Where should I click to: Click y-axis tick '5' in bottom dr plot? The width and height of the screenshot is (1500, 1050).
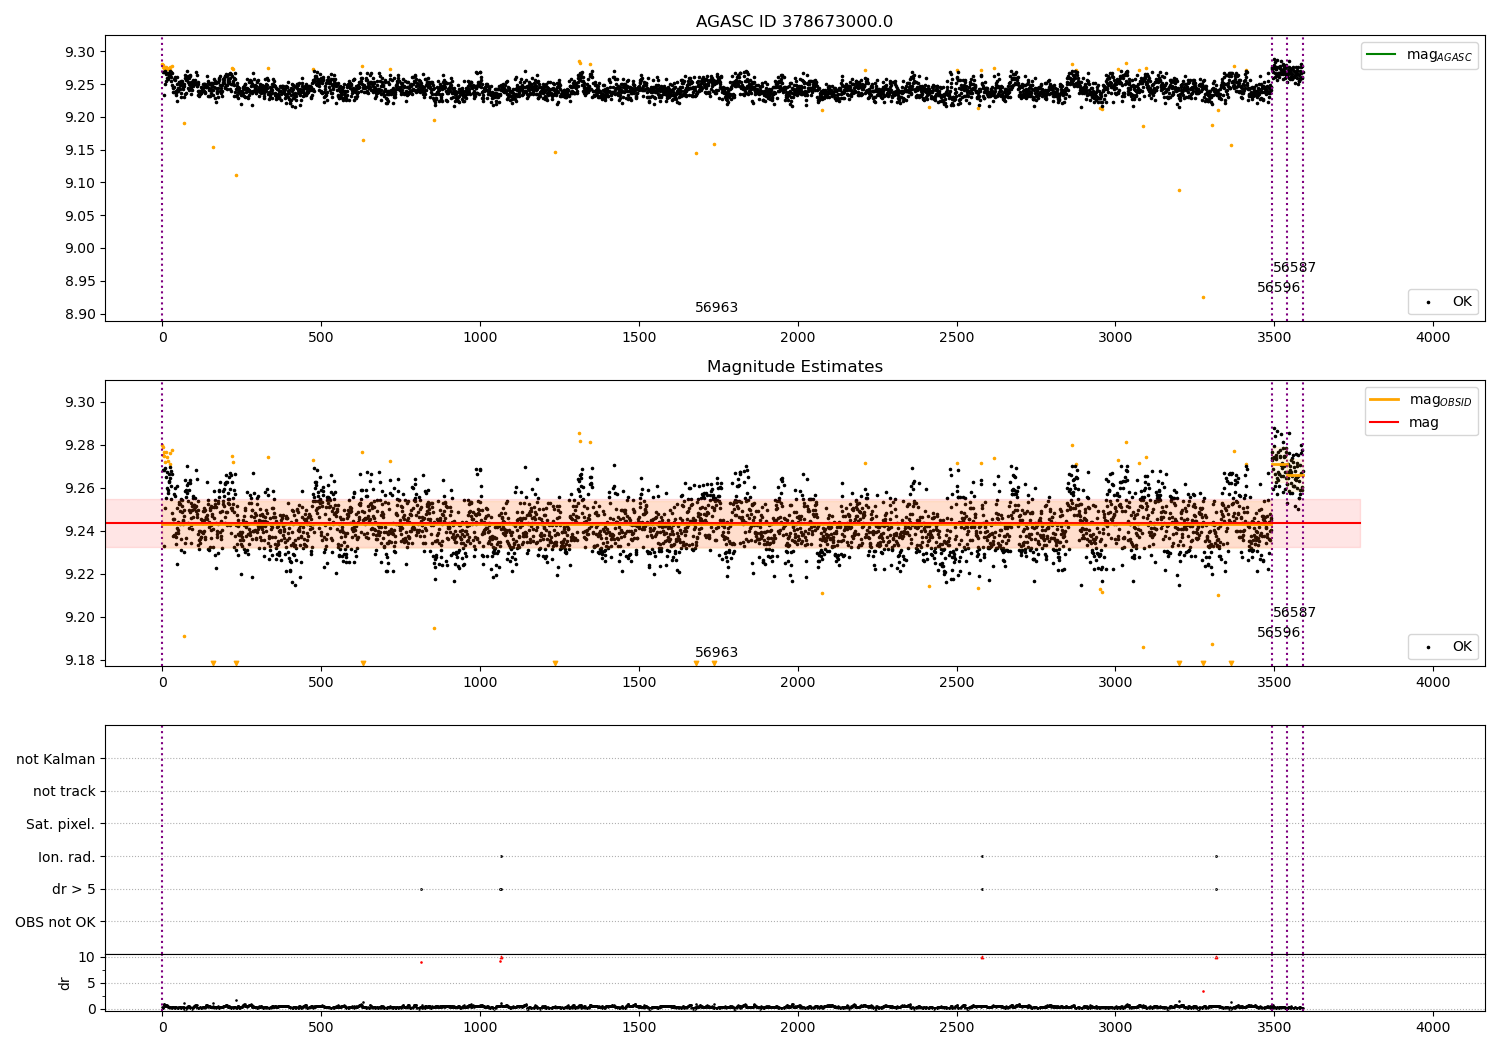[x=91, y=983]
